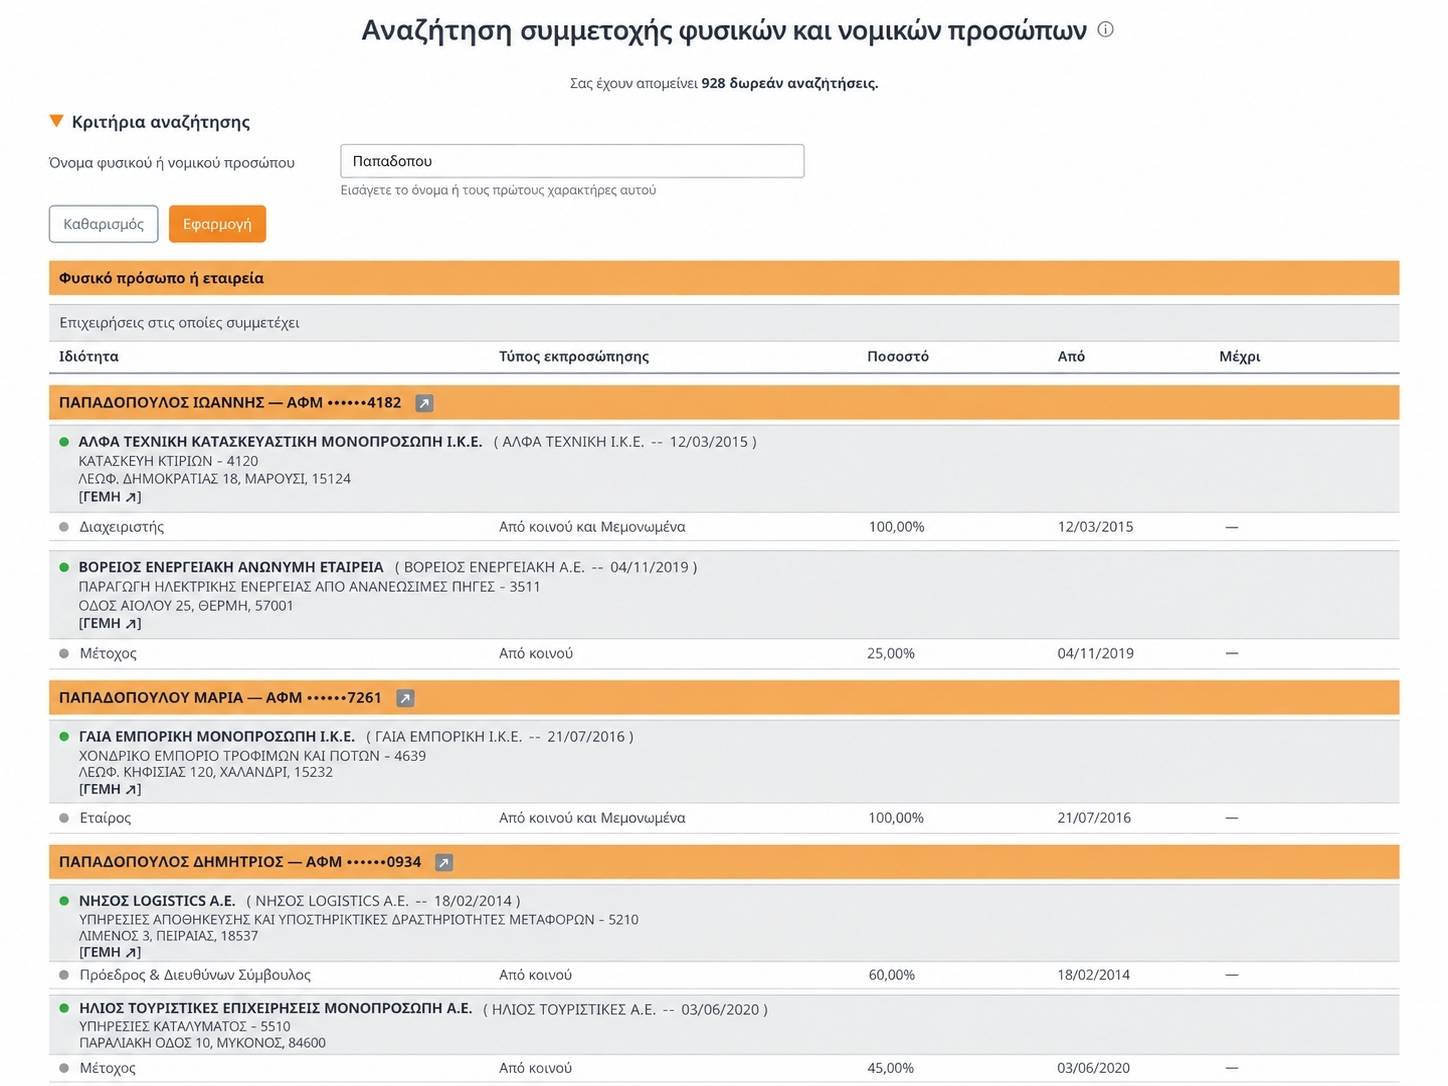The image size is (1448, 1086).
Task: Click the person header ΠΑΠΑΔΟΠΟΥΛΟΥ ΜΑΡΙΑ — ΑΦΜ ••••••7261
Action: (x=220, y=698)
